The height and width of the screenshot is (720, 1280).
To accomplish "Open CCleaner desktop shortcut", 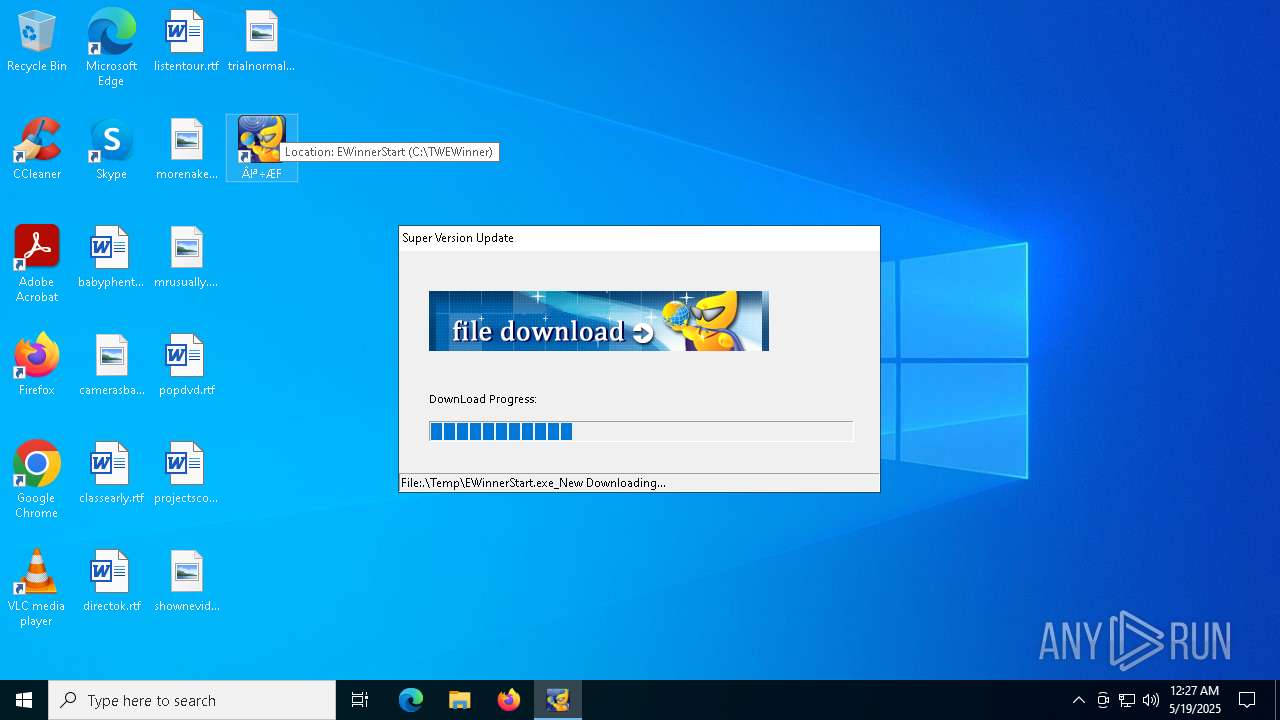I will (37, 150).
